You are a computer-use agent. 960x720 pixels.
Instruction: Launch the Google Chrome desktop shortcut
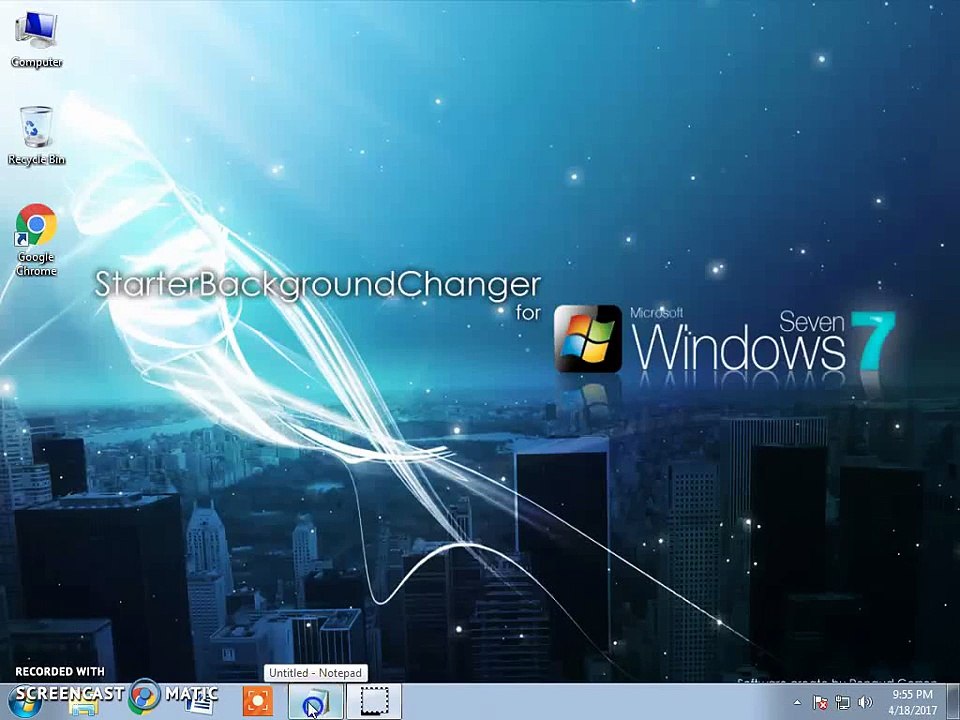click(36, 240)
